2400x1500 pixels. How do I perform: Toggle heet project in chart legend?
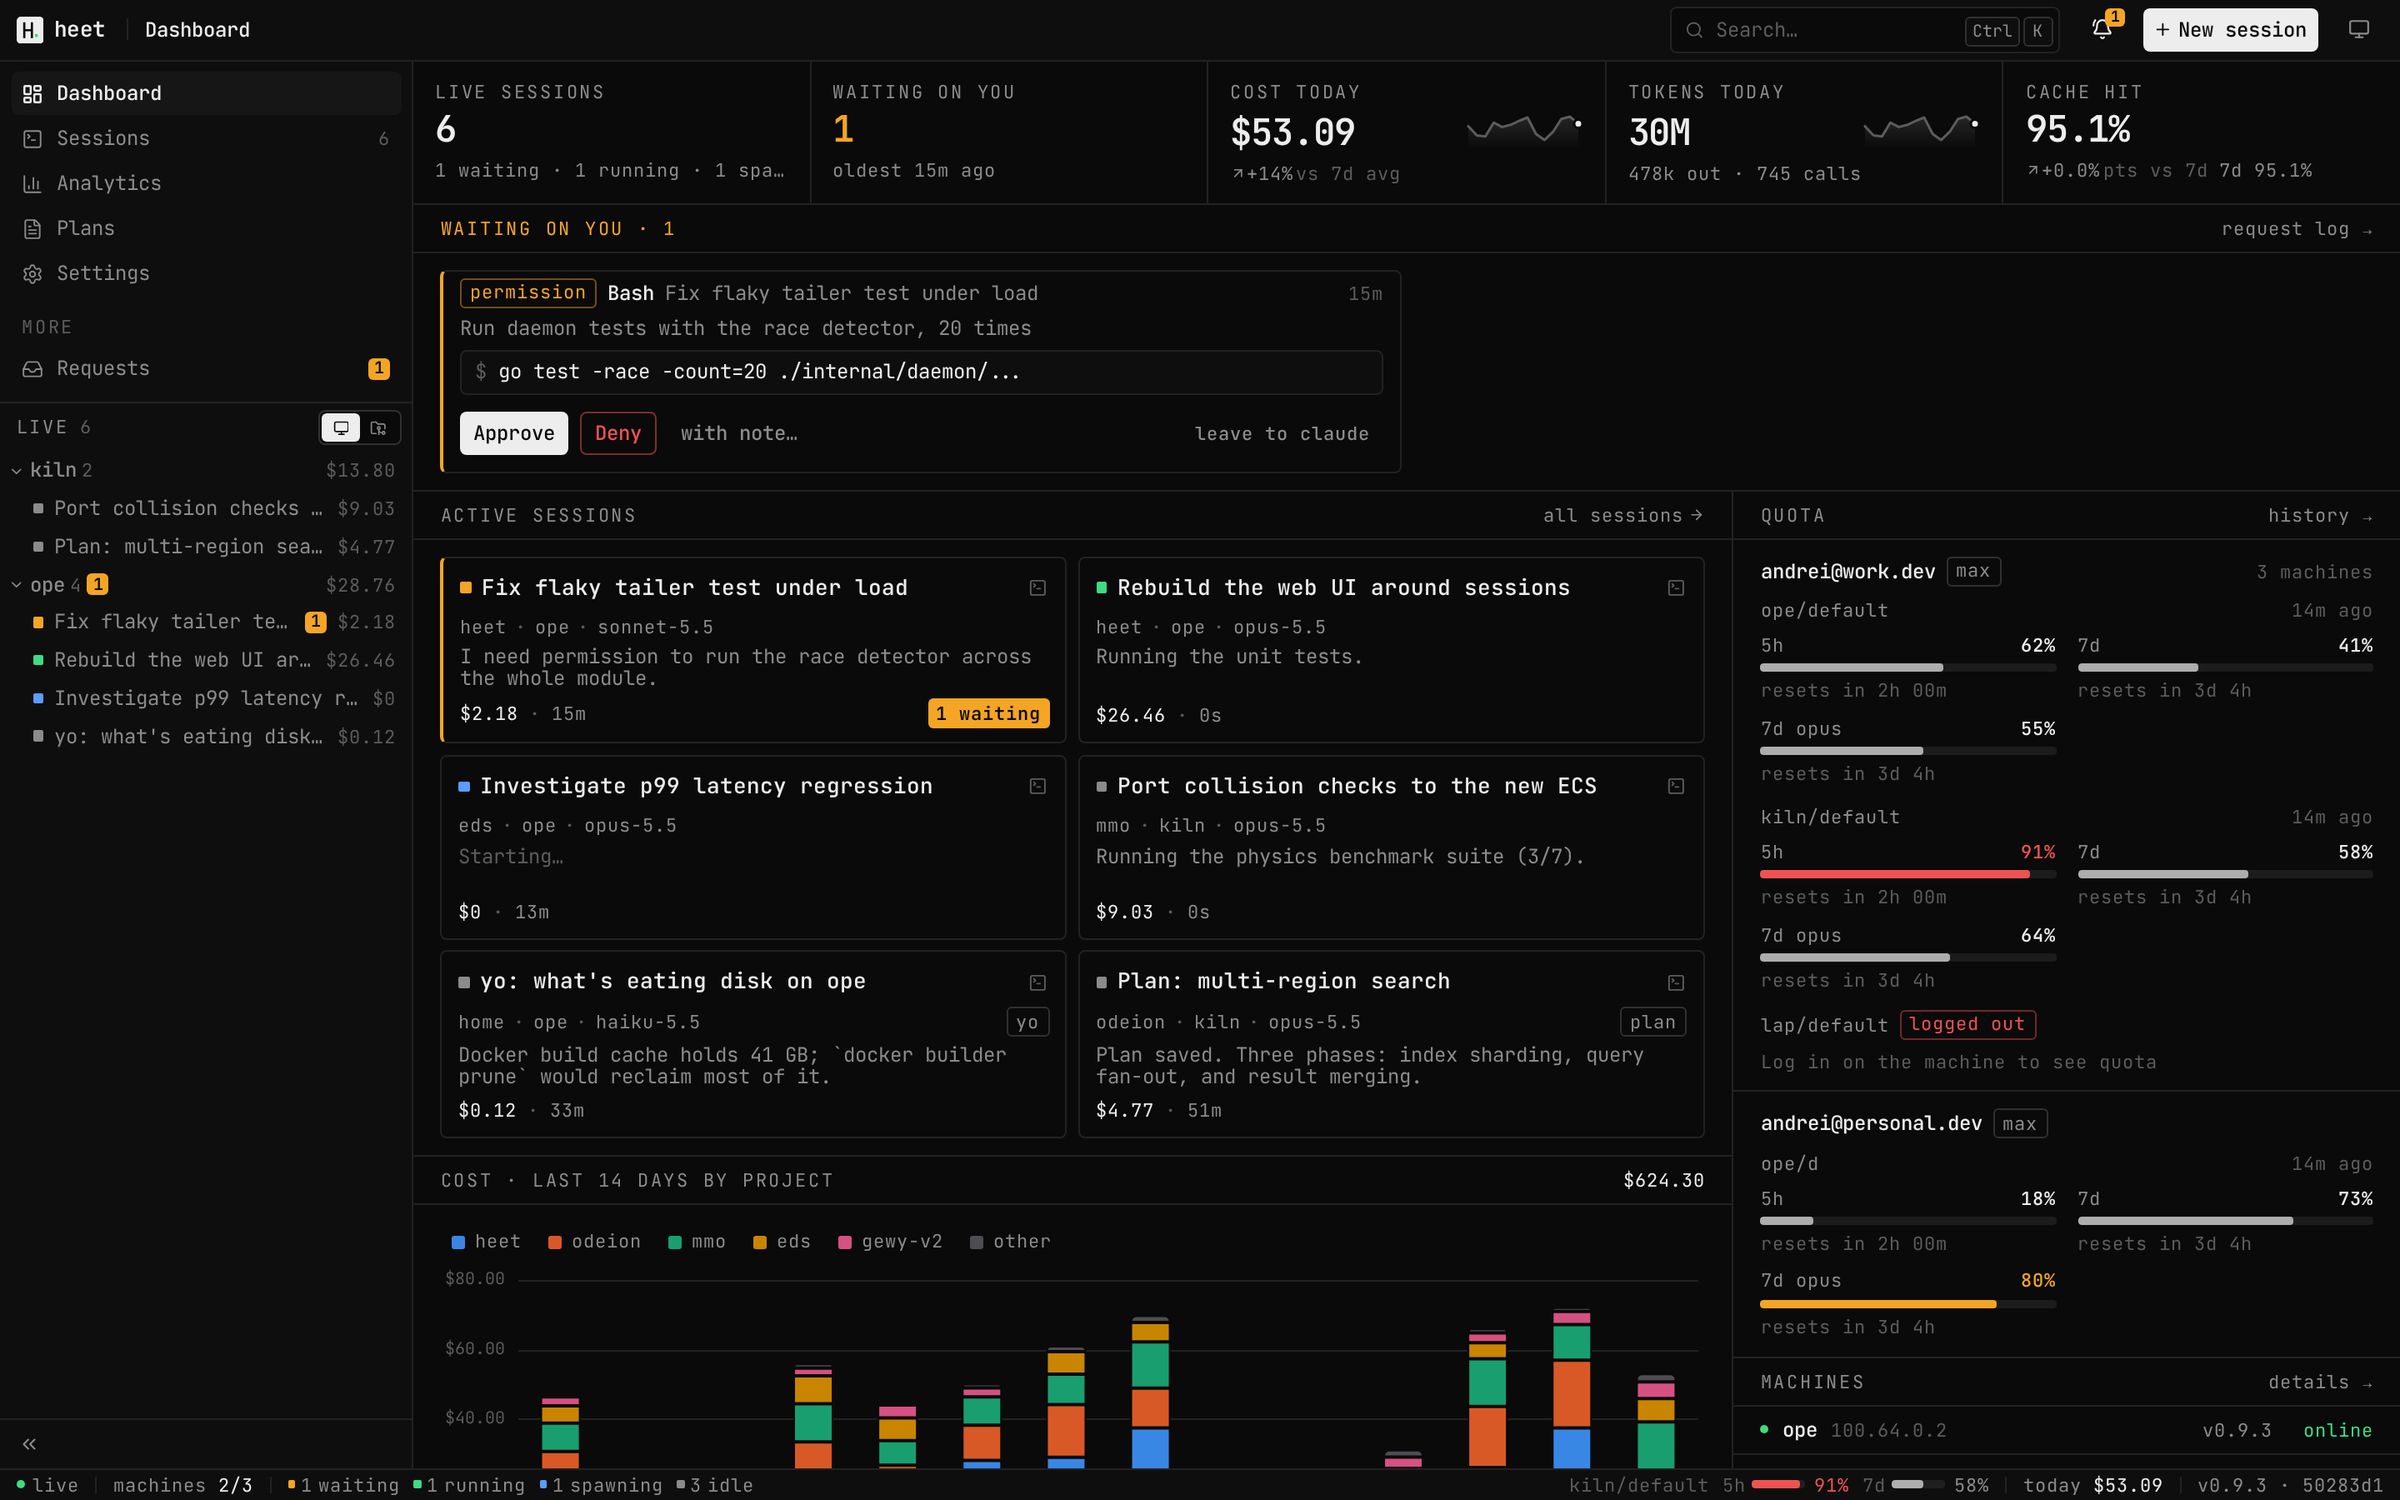pos(486,1242)
